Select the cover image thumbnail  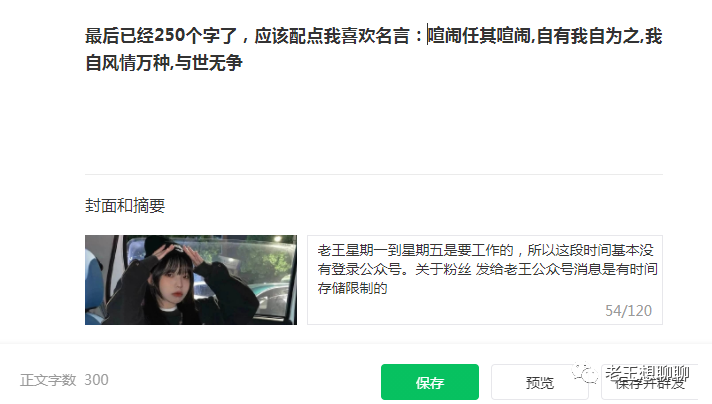(191, 280)
